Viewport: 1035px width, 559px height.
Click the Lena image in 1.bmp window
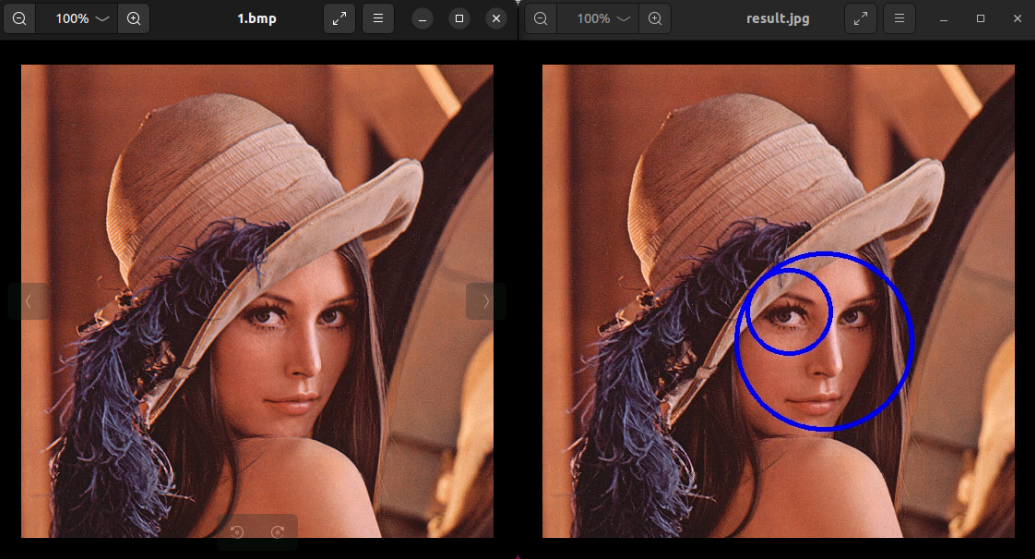(x=257, y=301)
